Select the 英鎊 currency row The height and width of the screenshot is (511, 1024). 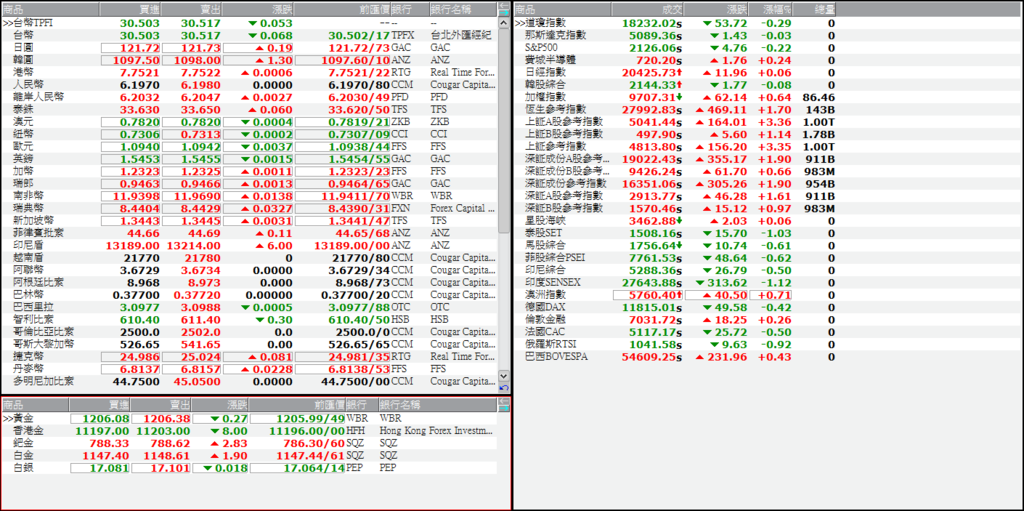(249, 159)
